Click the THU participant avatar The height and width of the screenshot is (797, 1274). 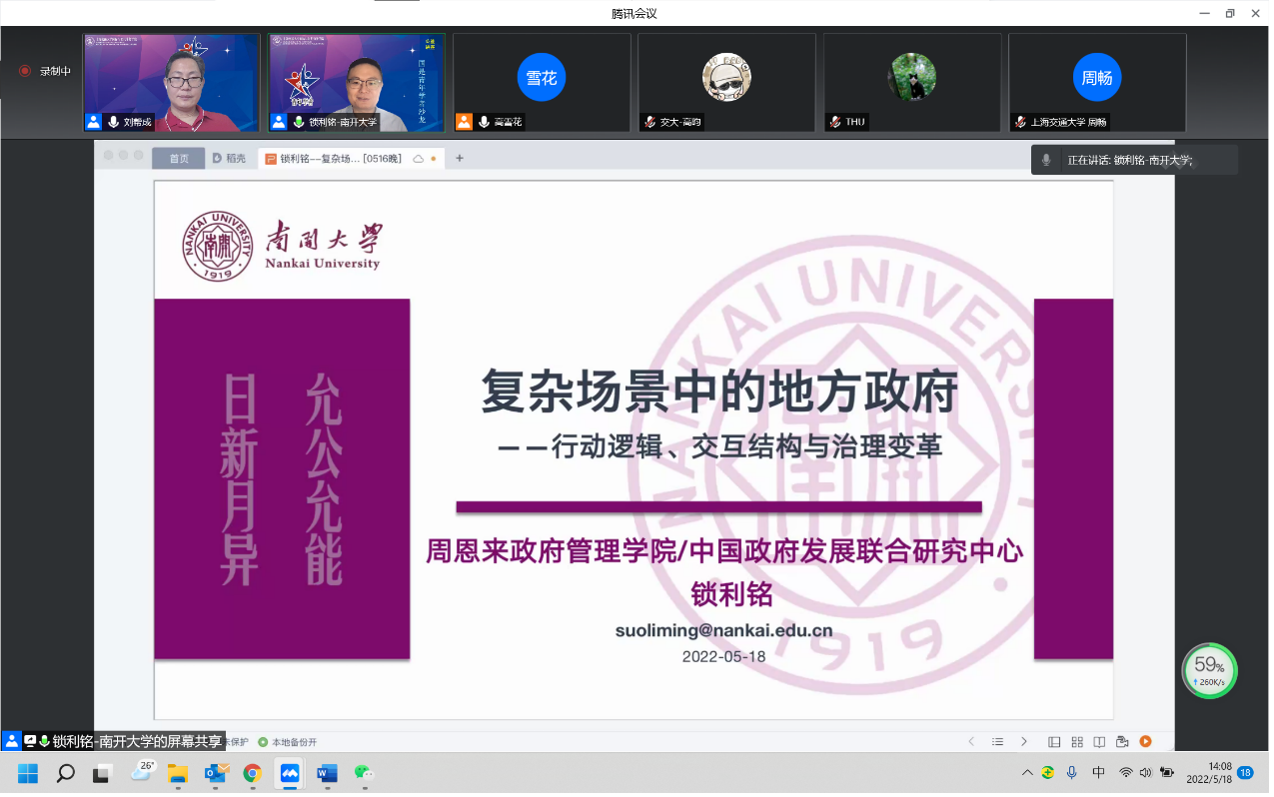click(x=912, y=77)
